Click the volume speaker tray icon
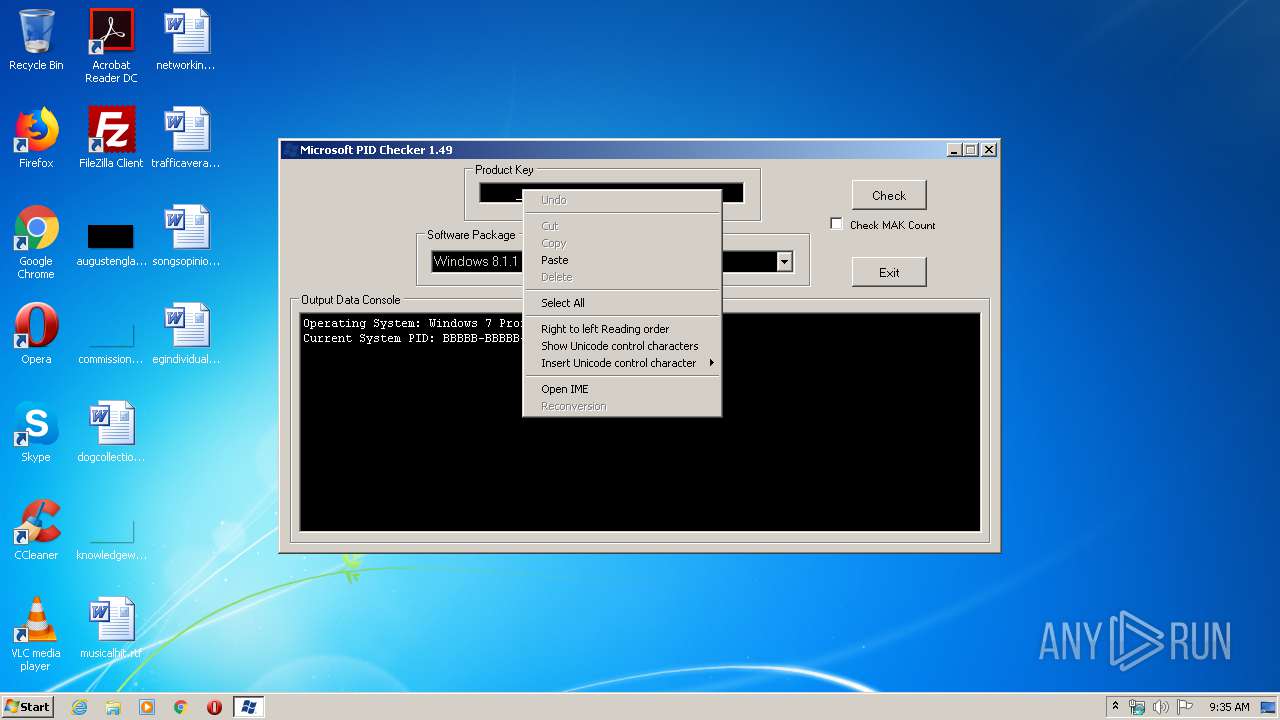 [1161, 707]
